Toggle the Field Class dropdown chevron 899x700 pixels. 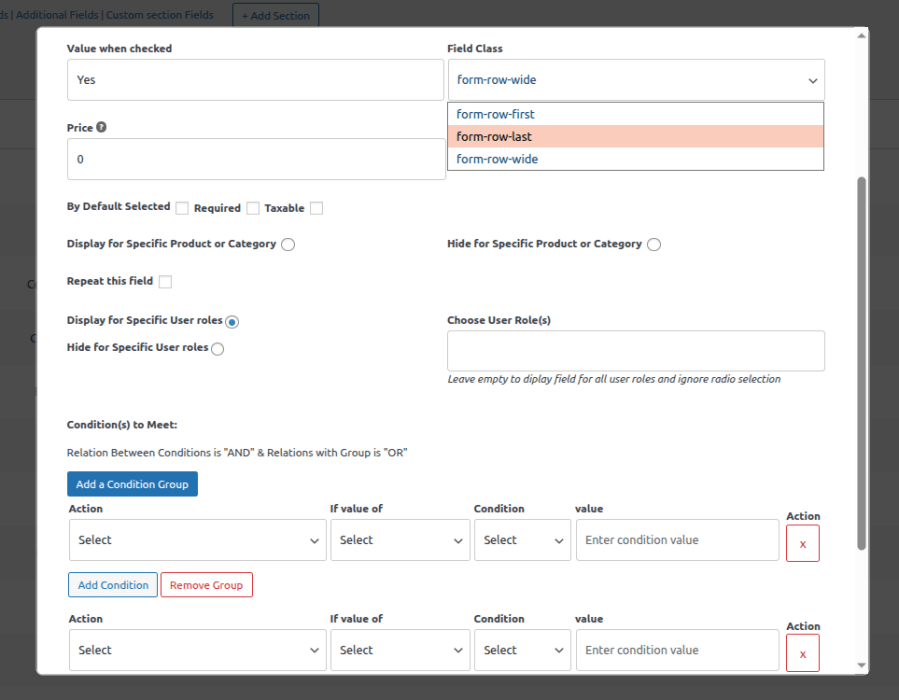coord(812,81)
